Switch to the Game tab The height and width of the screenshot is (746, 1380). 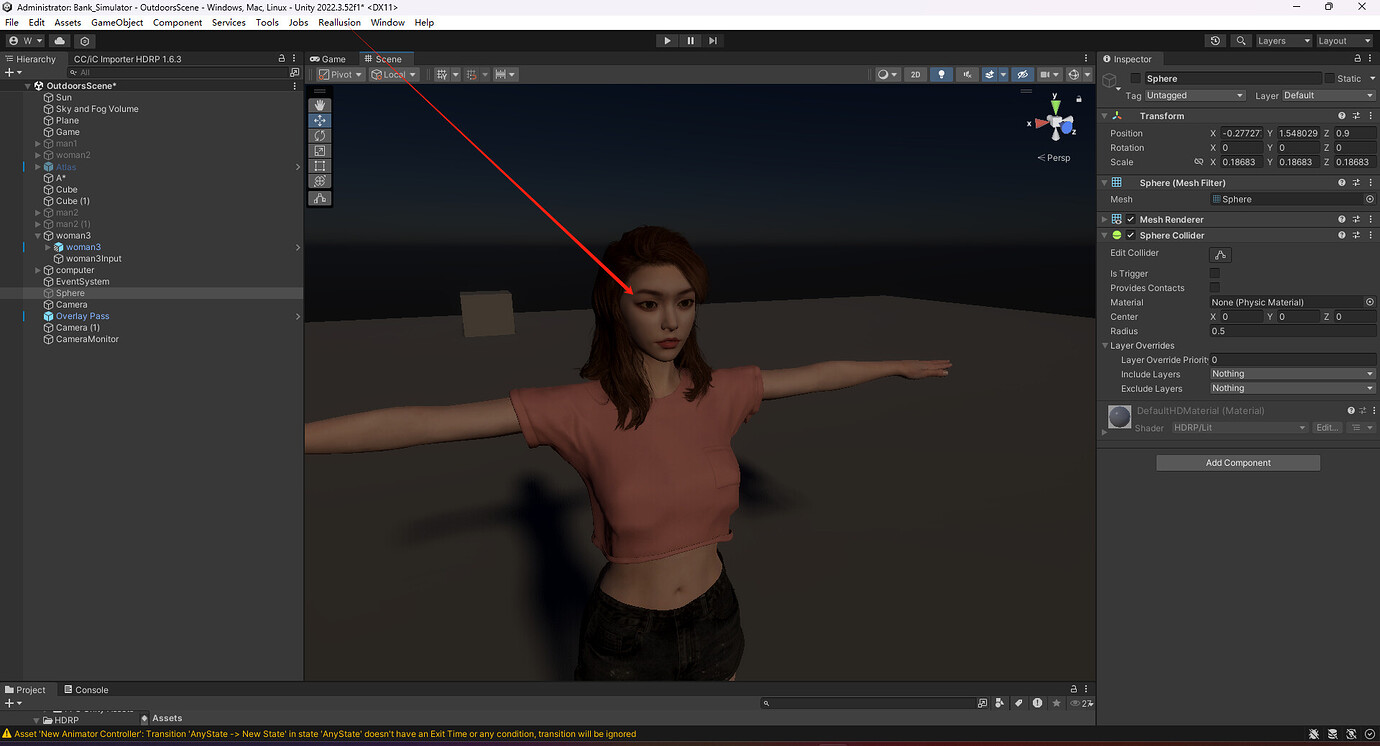pyautogui.click(x=328, y=58)
